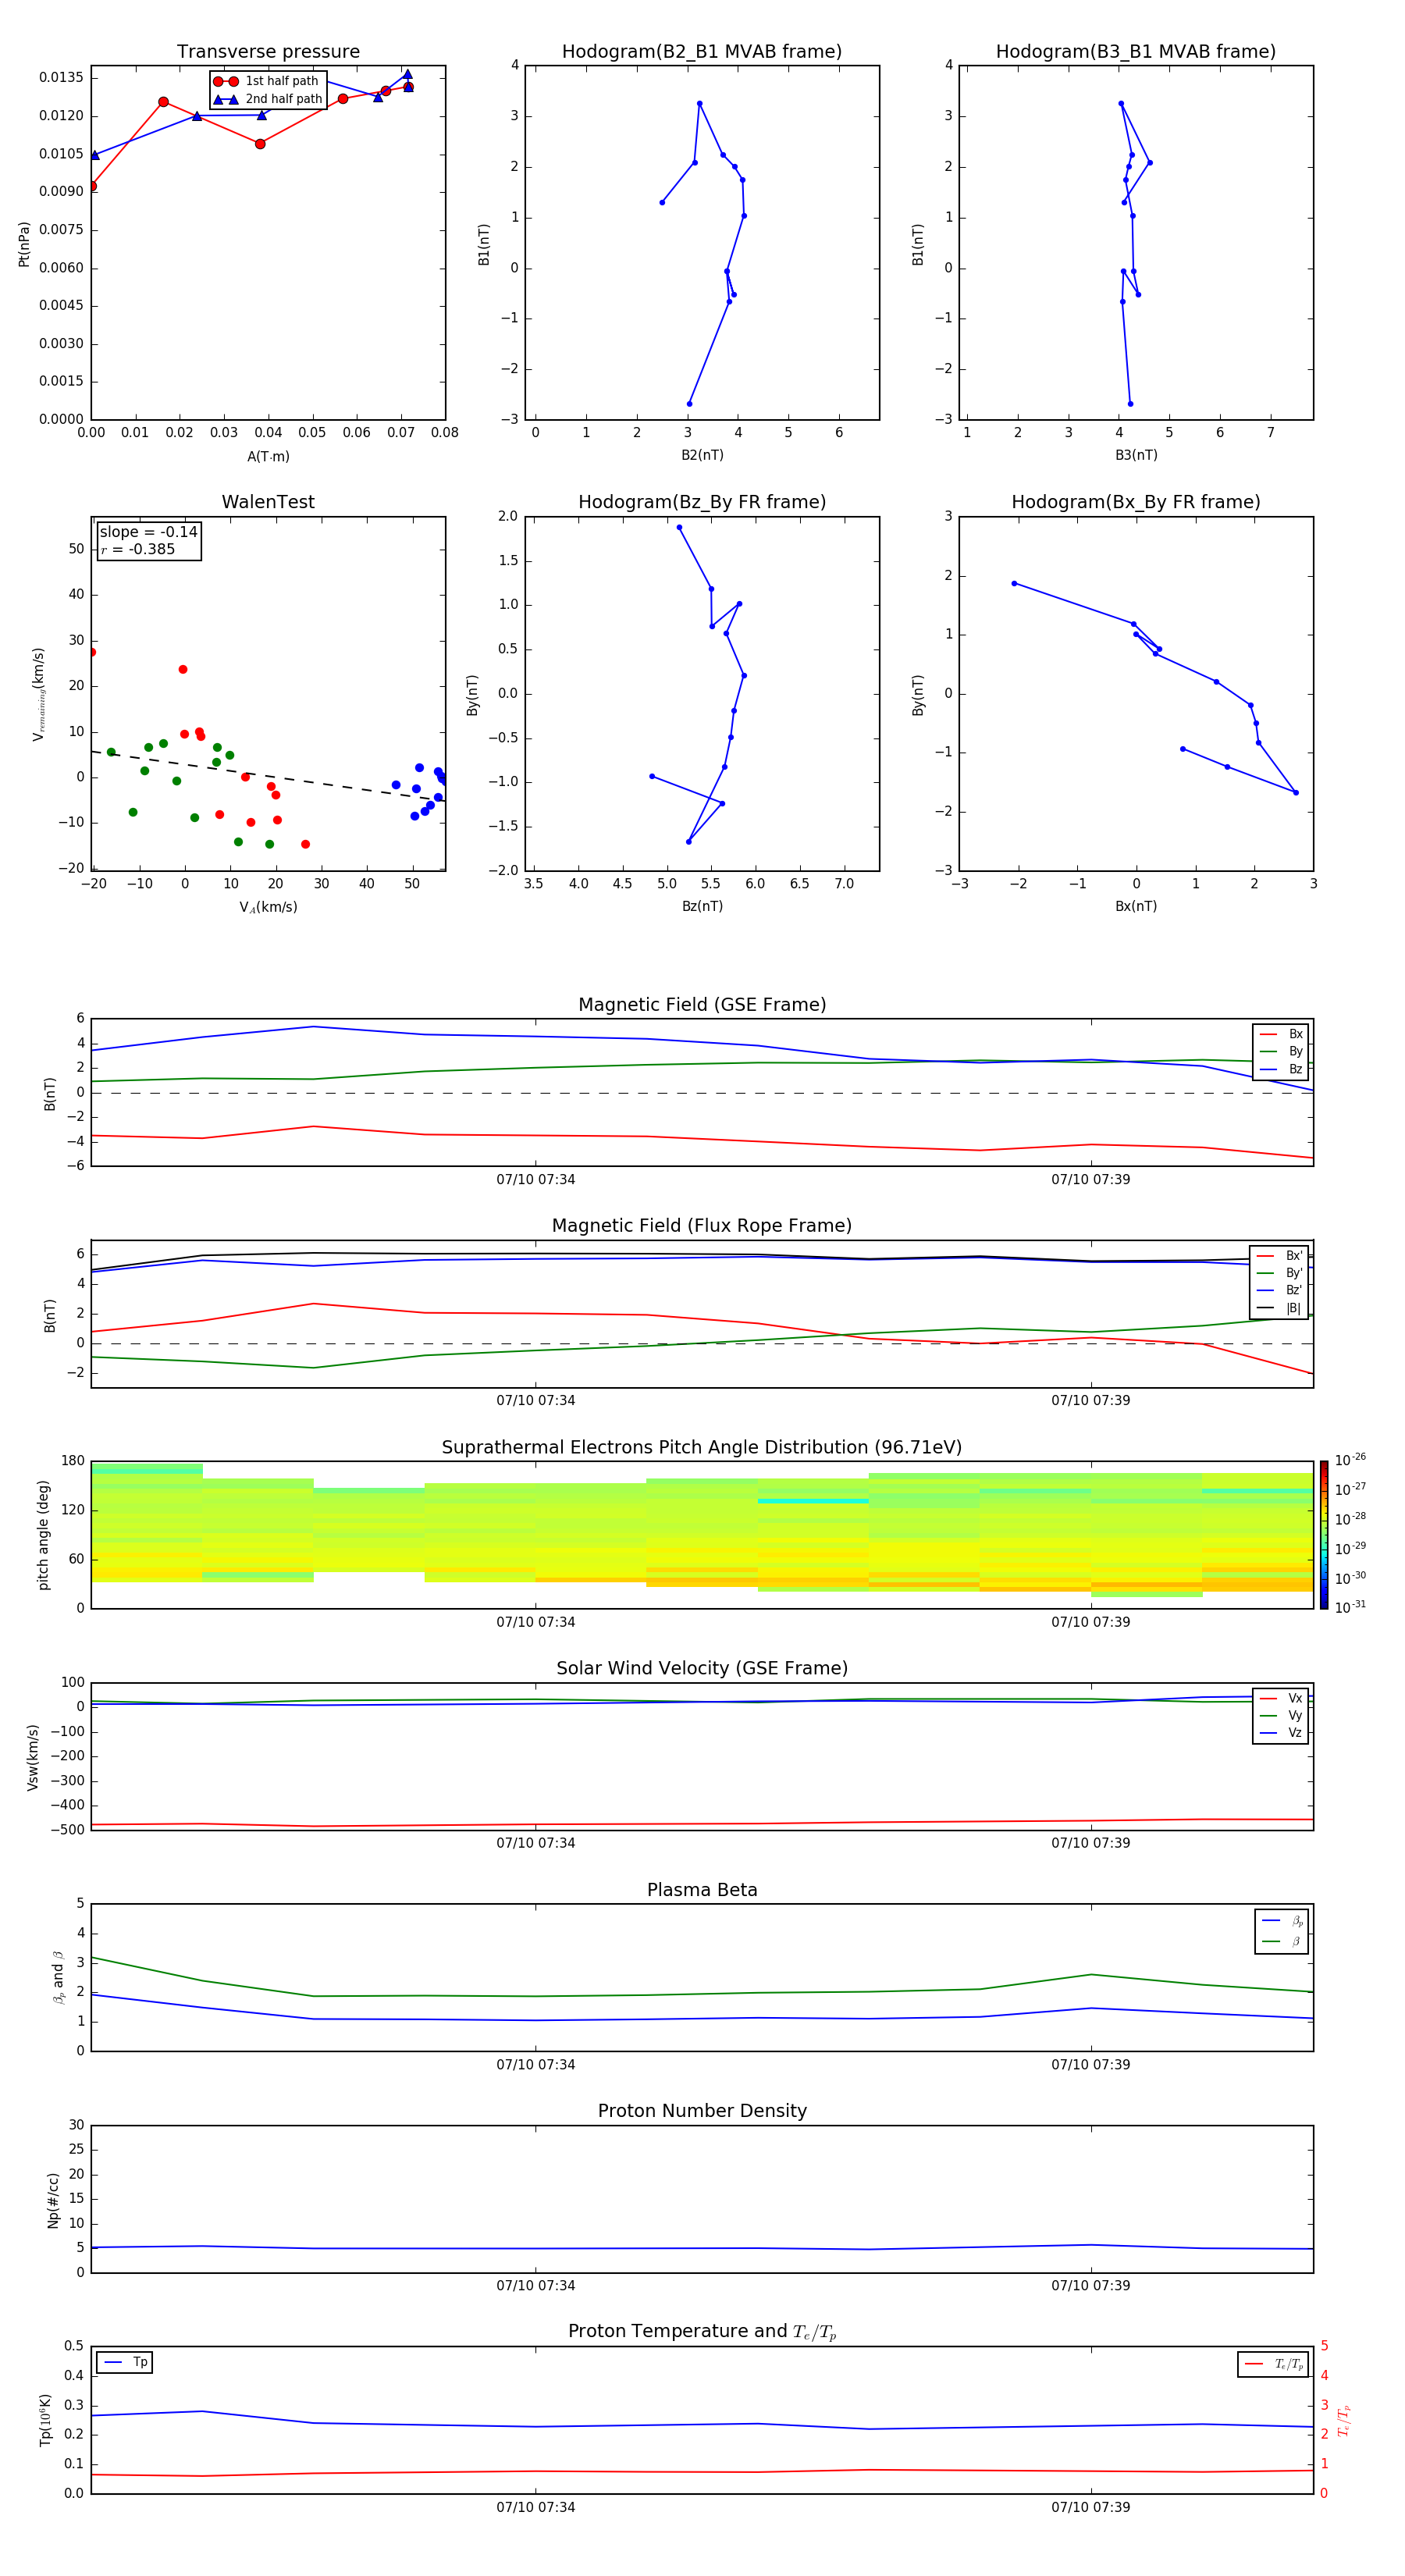Click the 'Proton Number Density' plot title

click(702, 2111)
